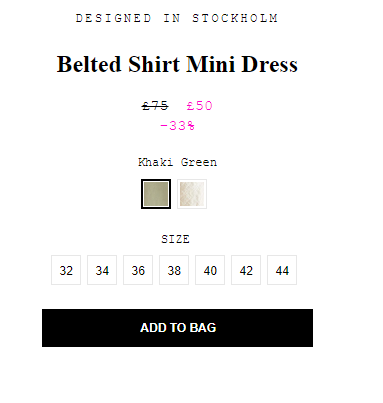Pick the largest size option offered
Screen dimensions: 383x403
282,270
